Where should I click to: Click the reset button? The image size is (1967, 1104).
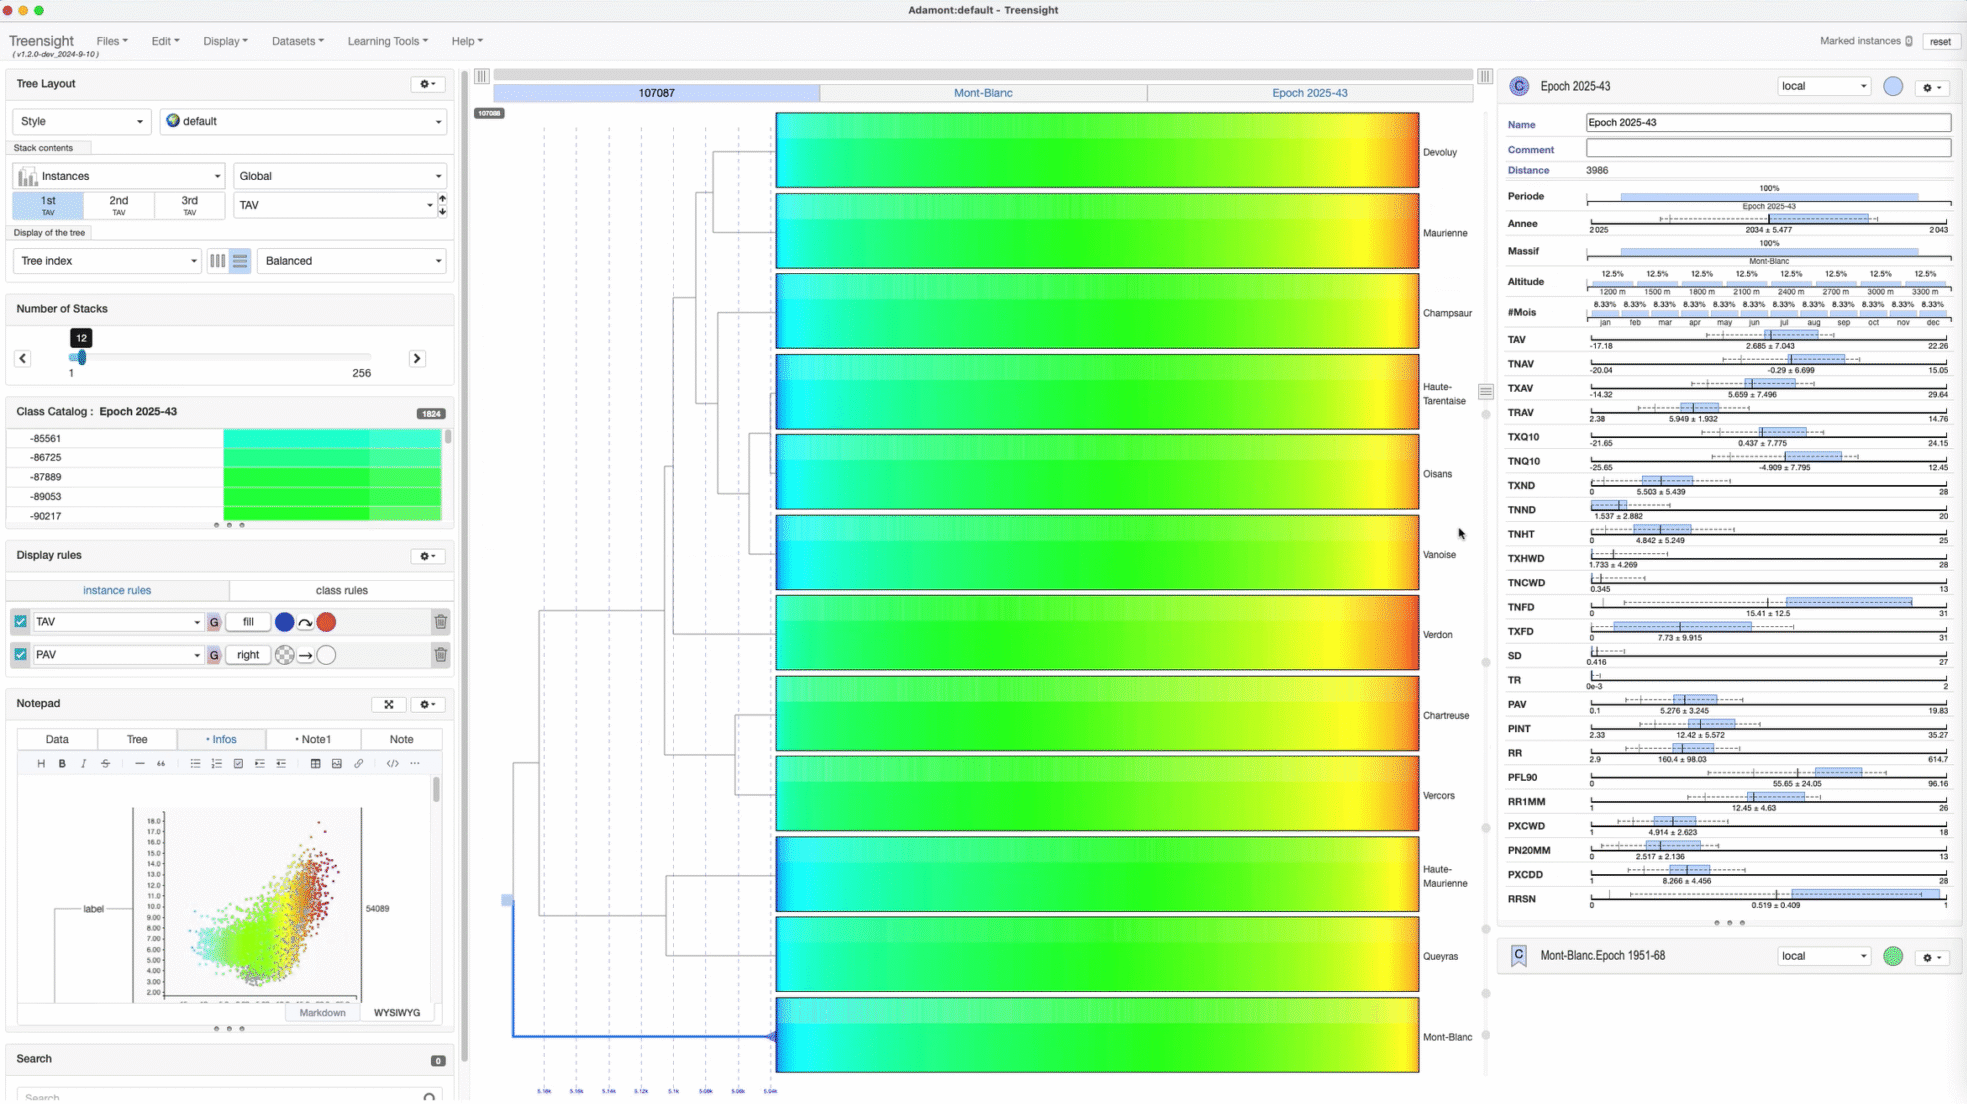(1940, 41)
